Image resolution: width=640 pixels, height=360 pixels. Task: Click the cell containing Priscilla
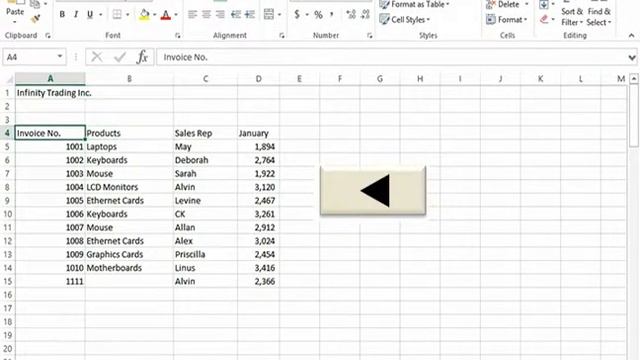[x=205, y=254]
